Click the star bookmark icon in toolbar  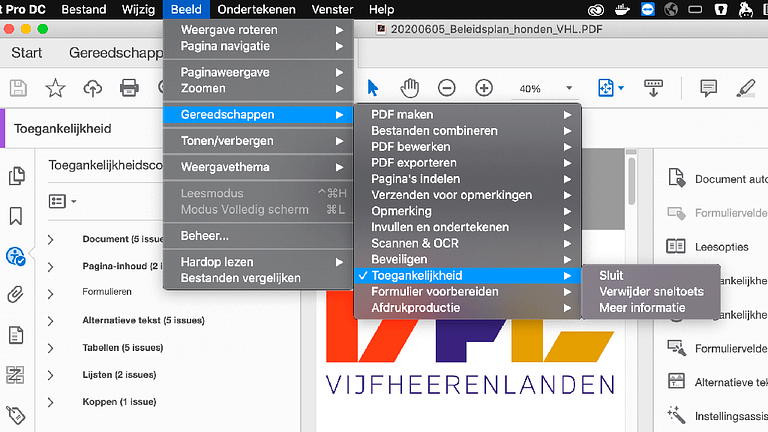[55, 88]
